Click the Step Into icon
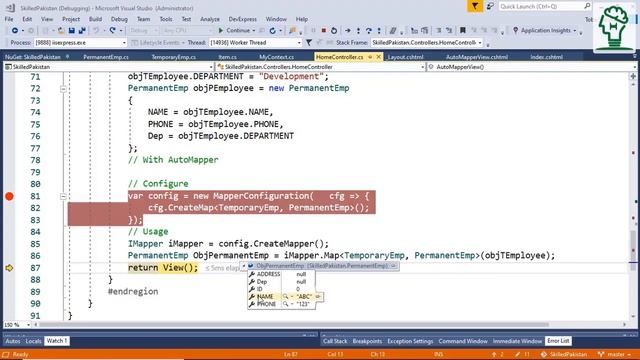 358,31
